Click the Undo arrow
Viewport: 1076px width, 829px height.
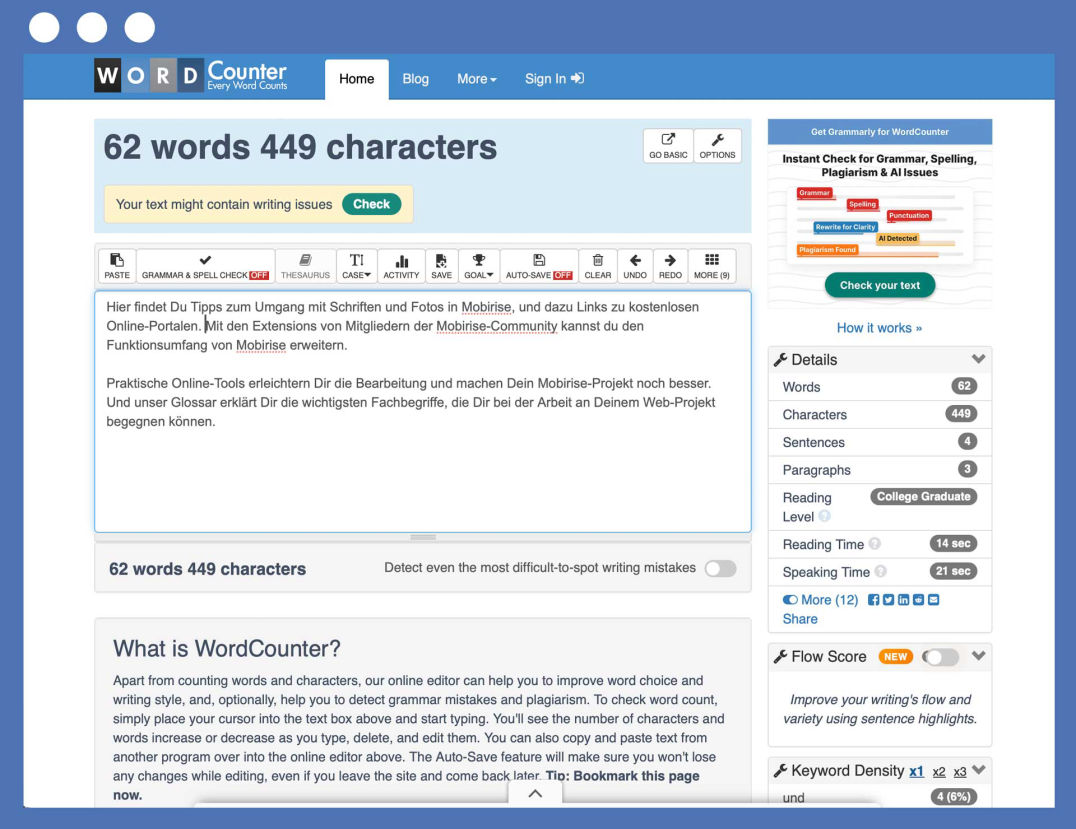point(635,266)
